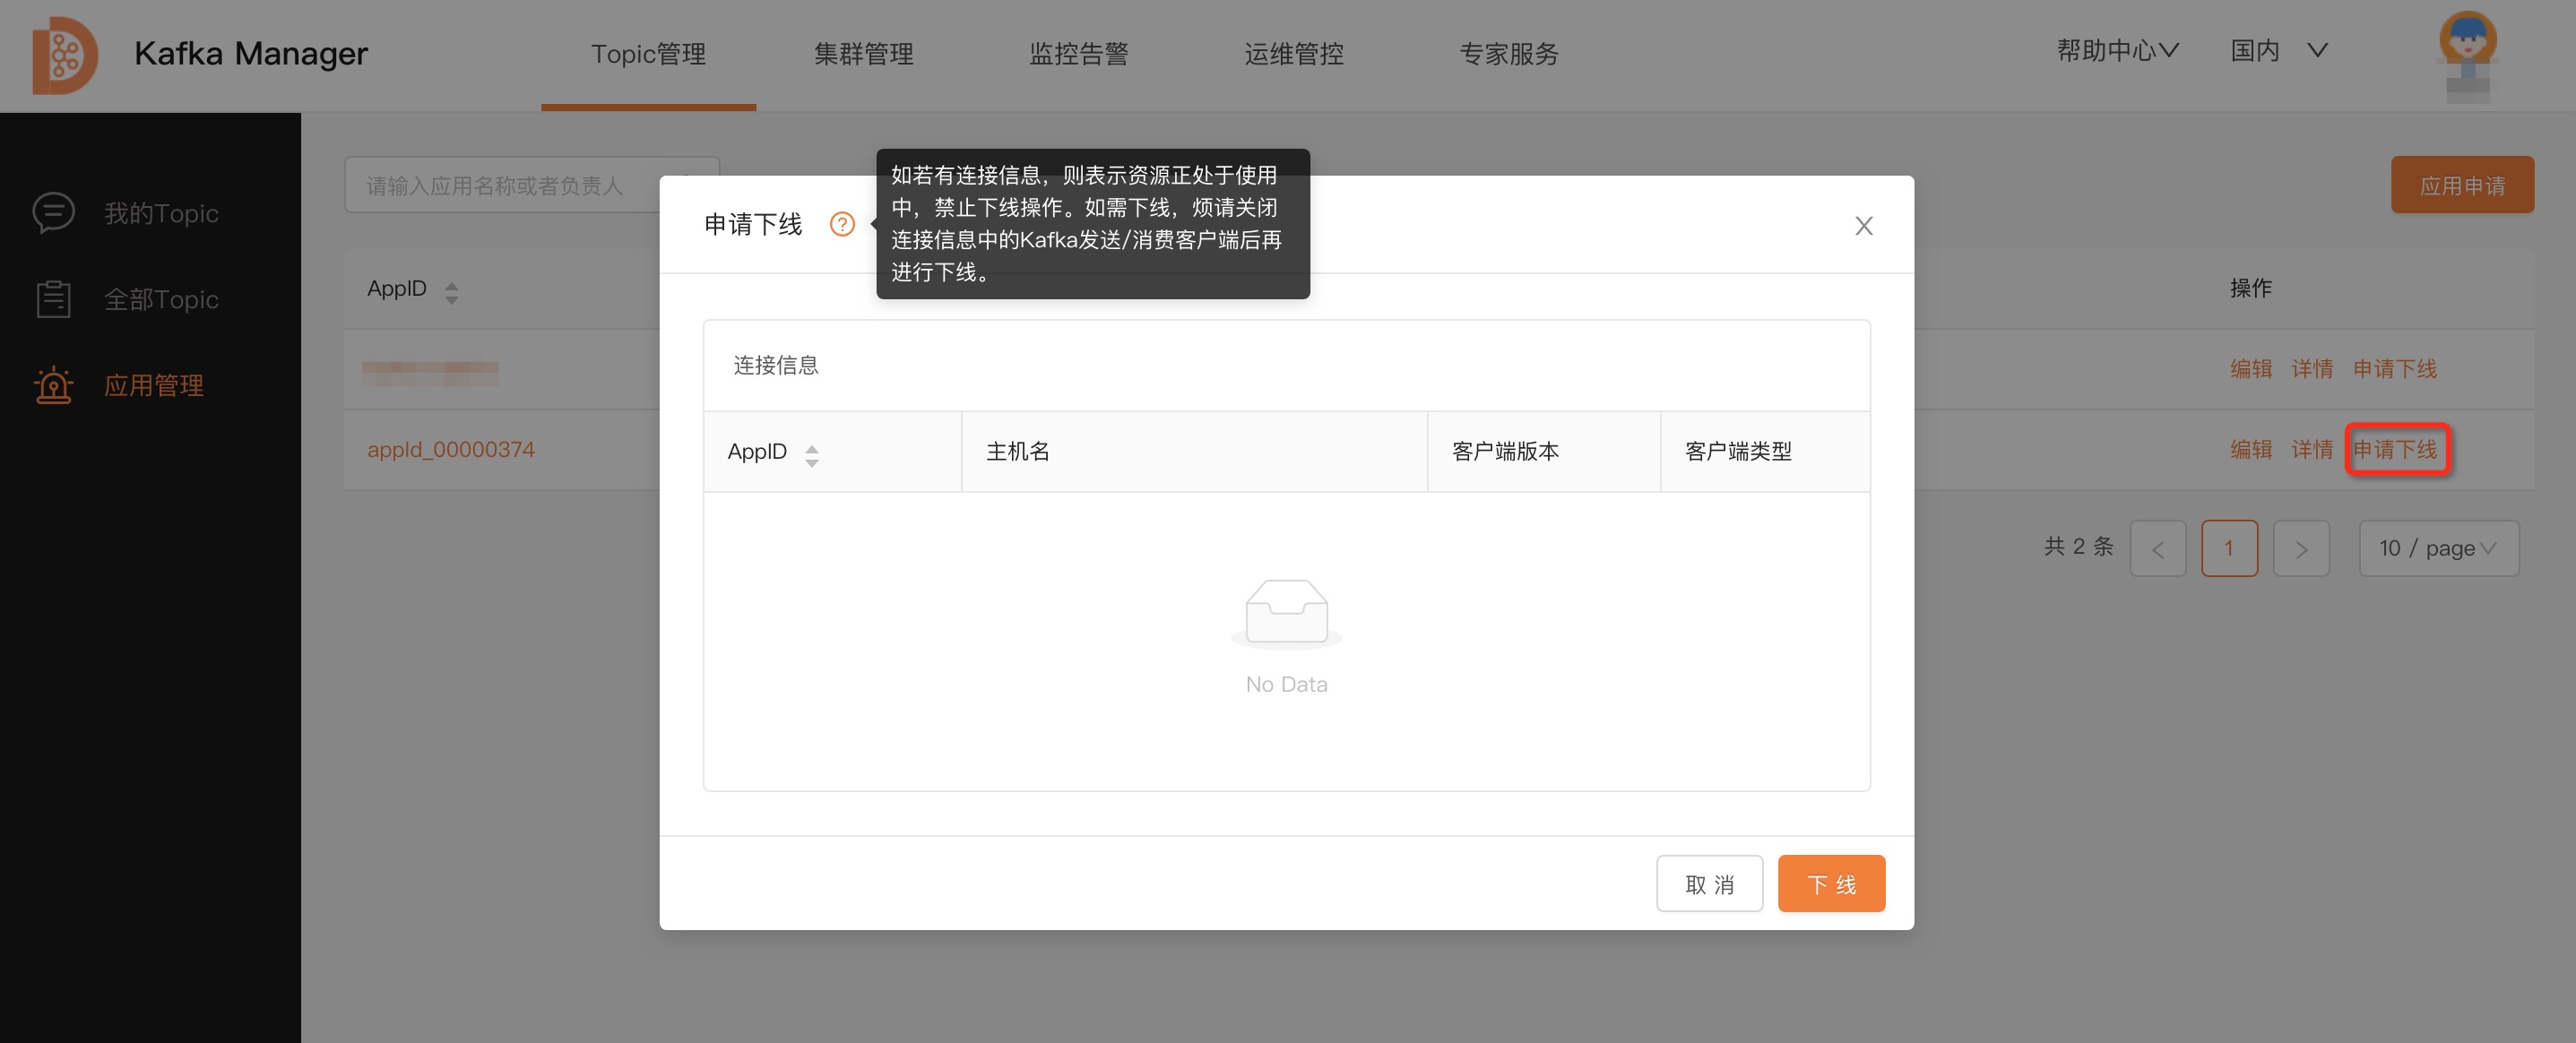Viewport: 2576px width, 1043px height.
Task: Switch to the 集群管理 tab
Action: pyautogui.click(x=864, y=55)
